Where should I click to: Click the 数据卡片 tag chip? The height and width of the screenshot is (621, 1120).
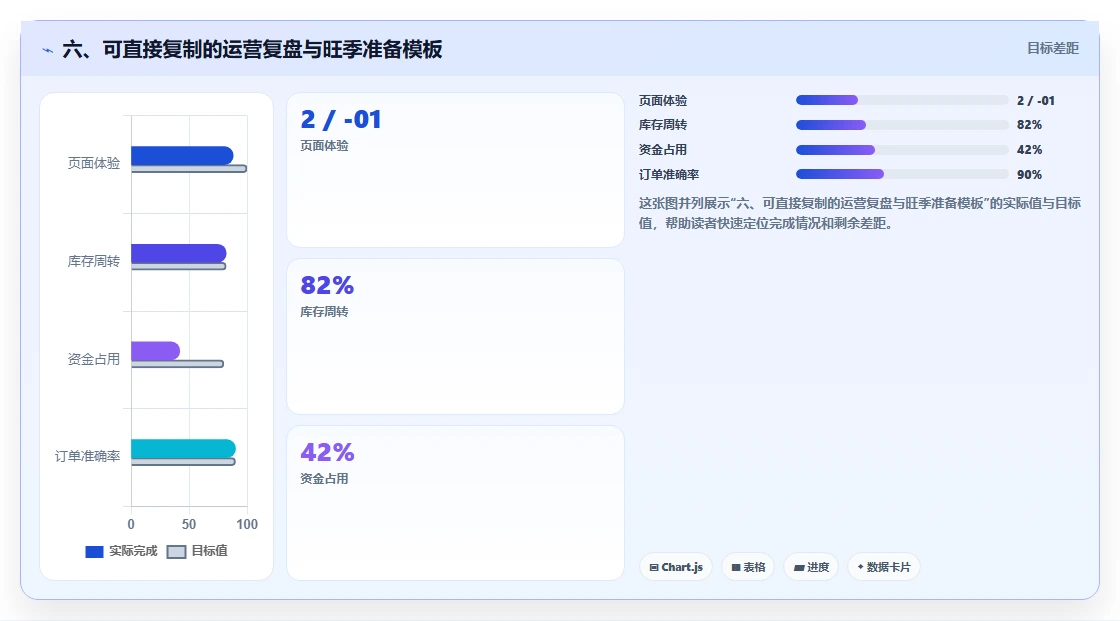[x=884, y=567]
